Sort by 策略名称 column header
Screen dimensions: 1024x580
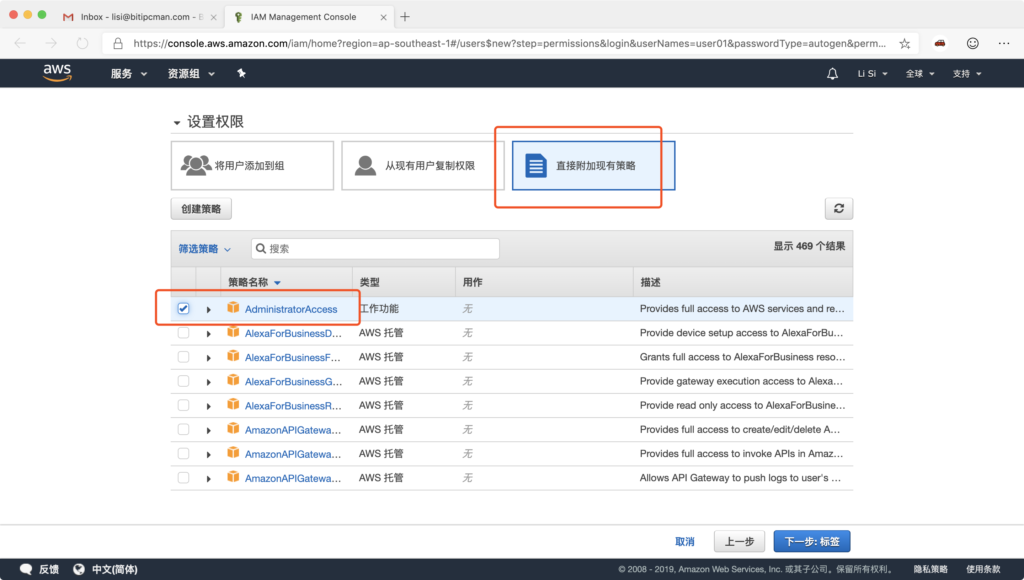point(254,282)
